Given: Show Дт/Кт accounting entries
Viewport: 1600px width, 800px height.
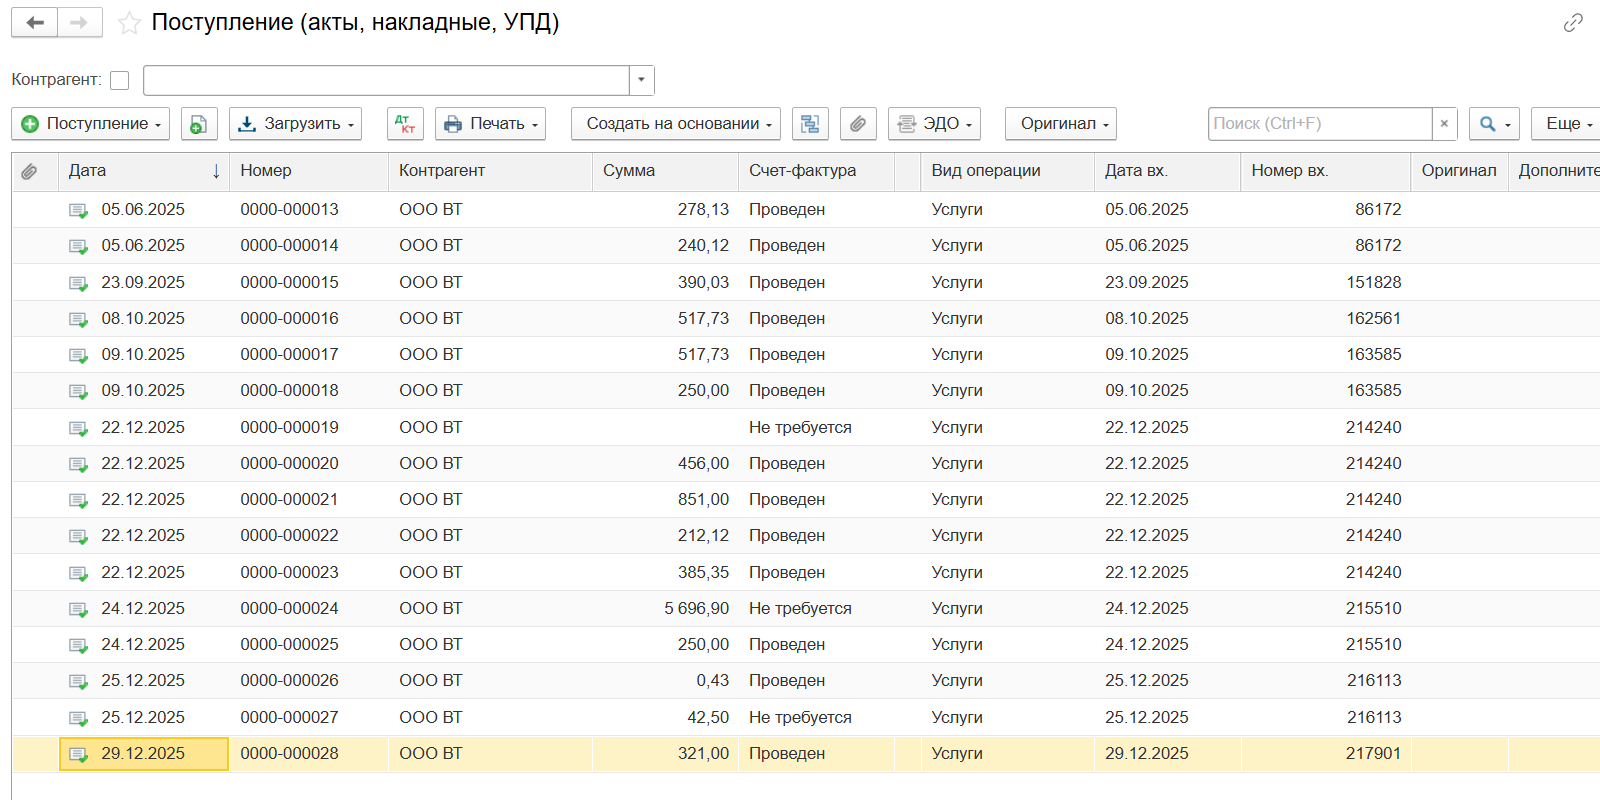Looking at the screenshot, I should [405, 124].
